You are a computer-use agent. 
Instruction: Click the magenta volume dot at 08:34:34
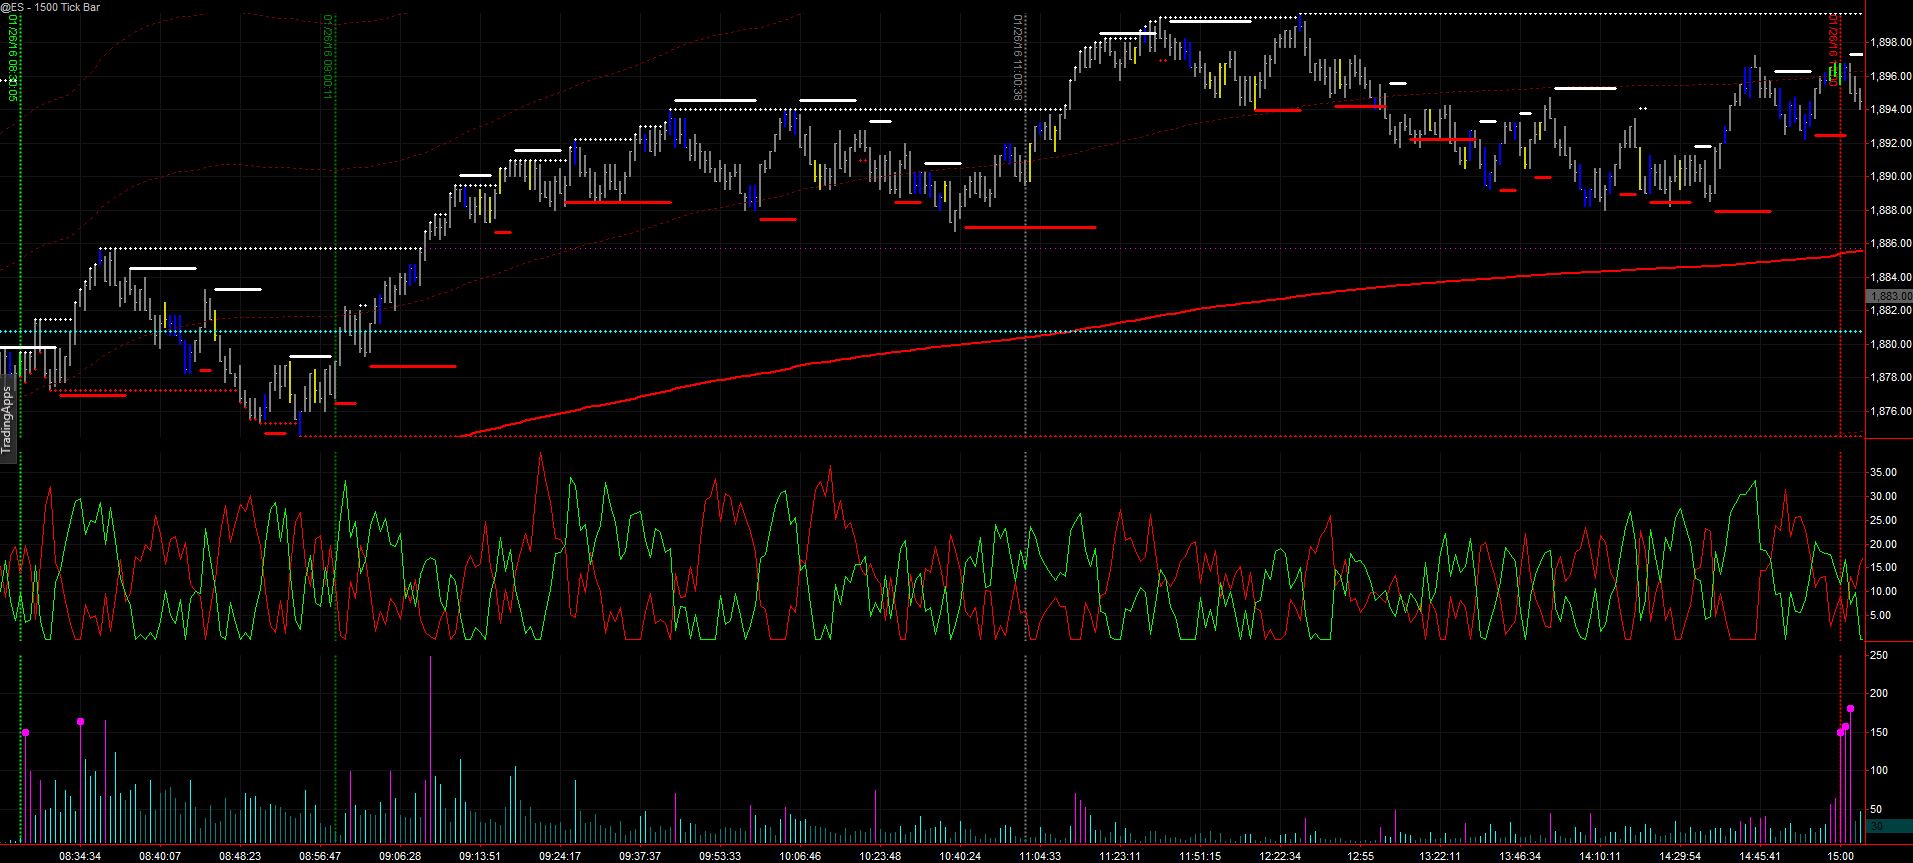point(81,721)
